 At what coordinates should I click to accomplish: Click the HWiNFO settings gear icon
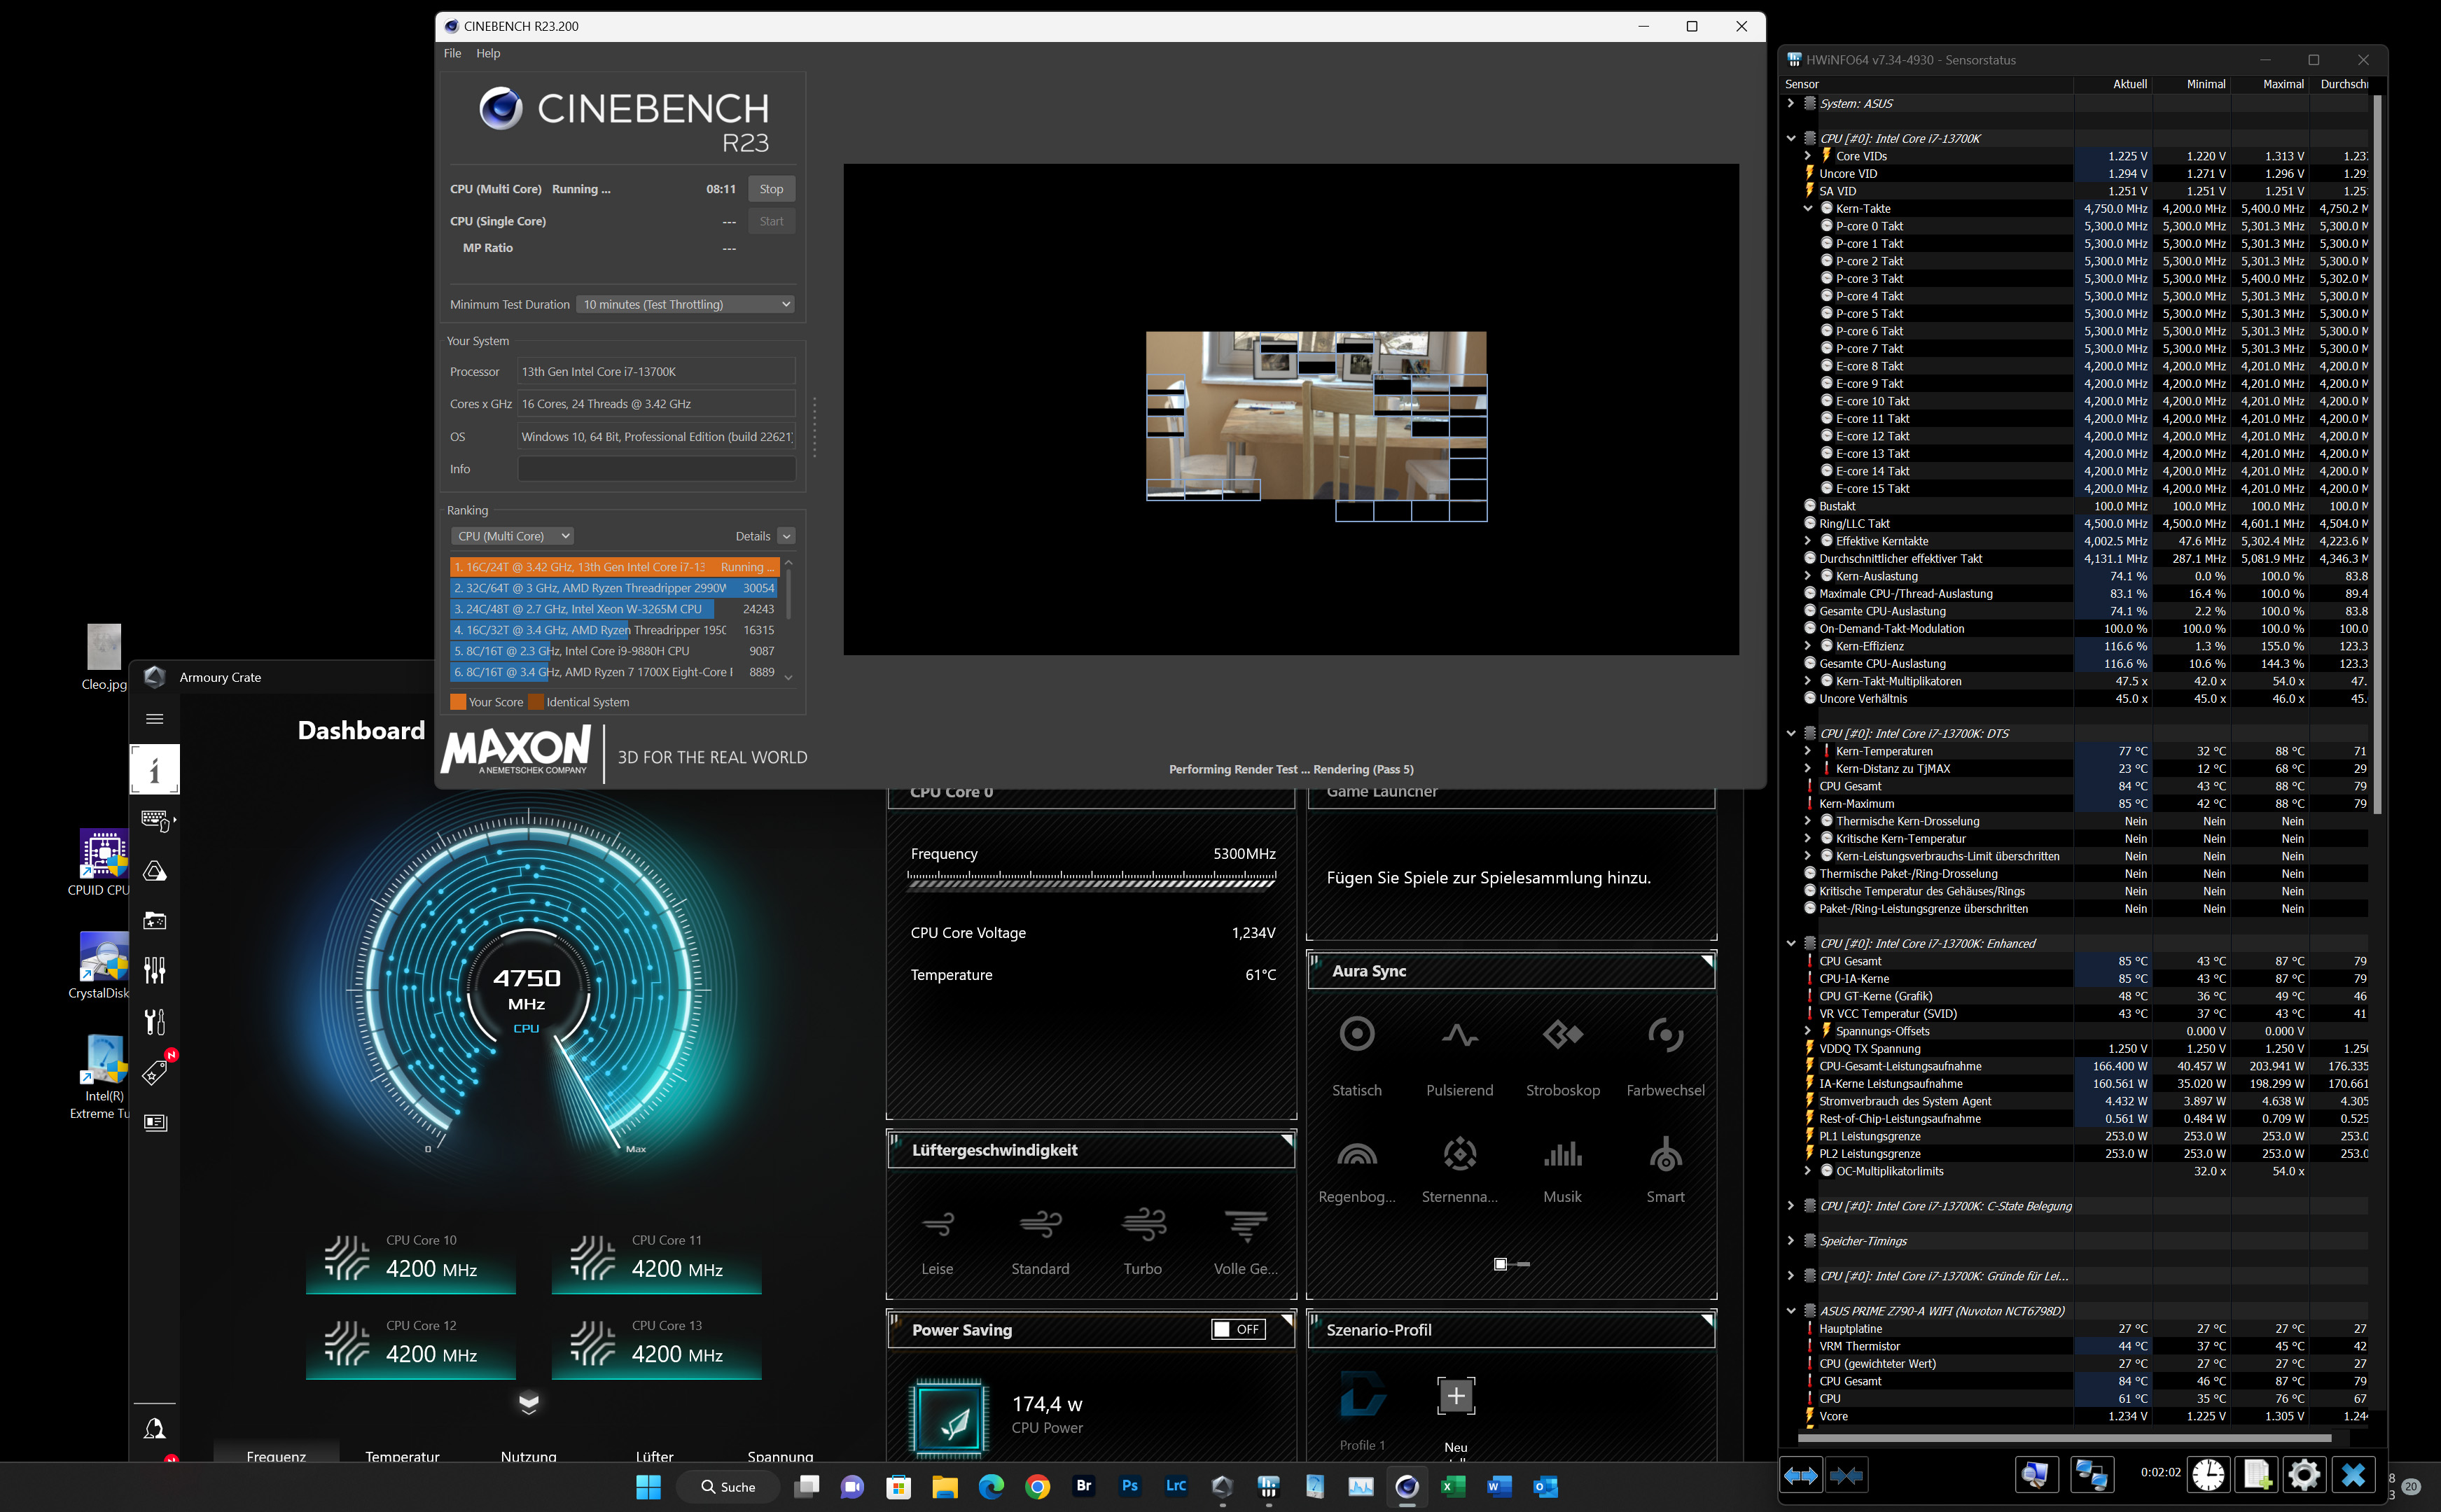(2304, 1475)
